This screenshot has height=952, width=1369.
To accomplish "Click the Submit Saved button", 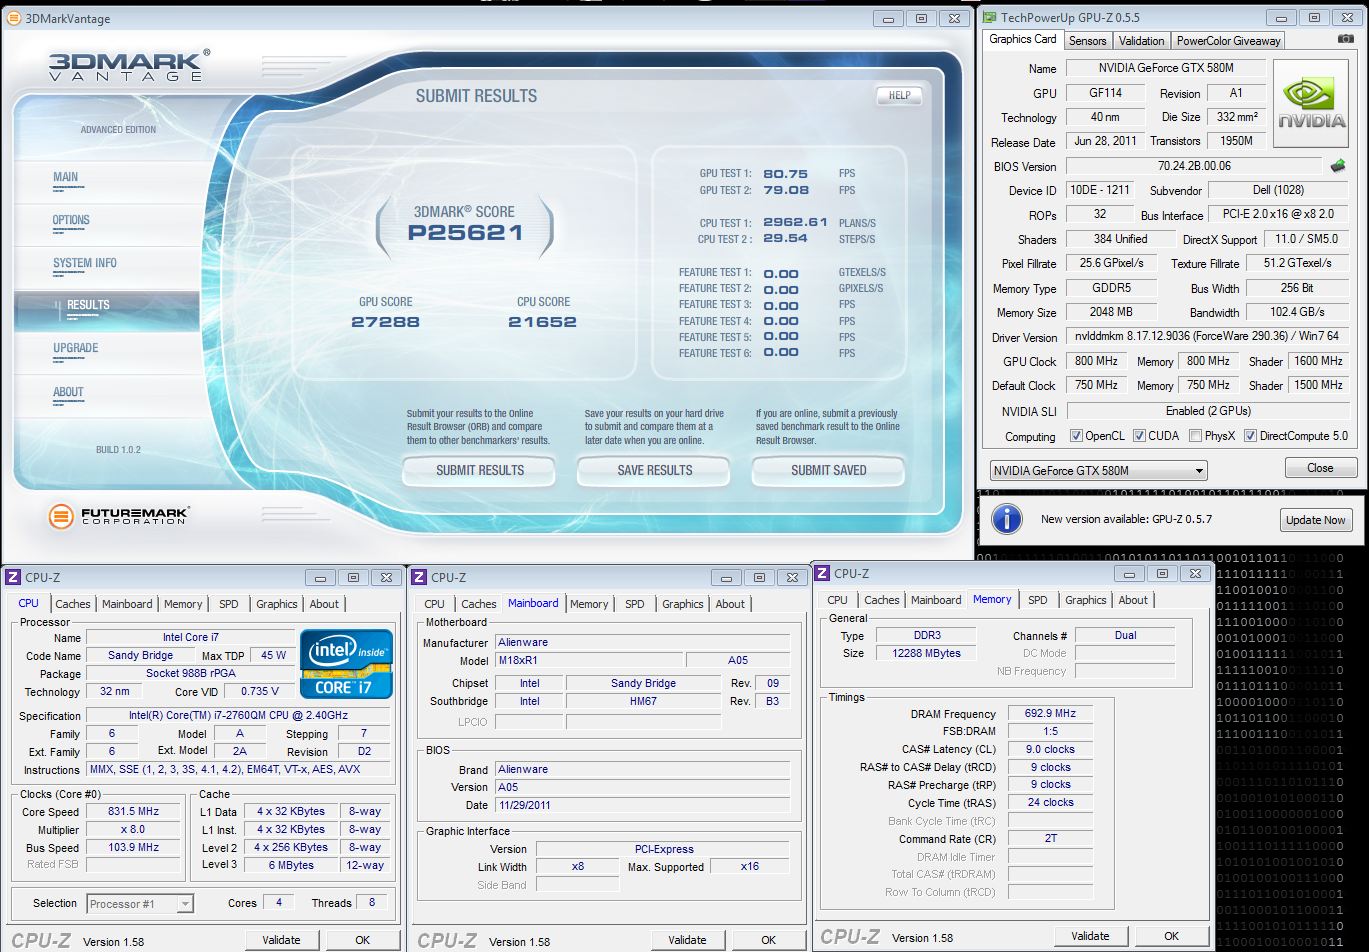I will point(828,470).
